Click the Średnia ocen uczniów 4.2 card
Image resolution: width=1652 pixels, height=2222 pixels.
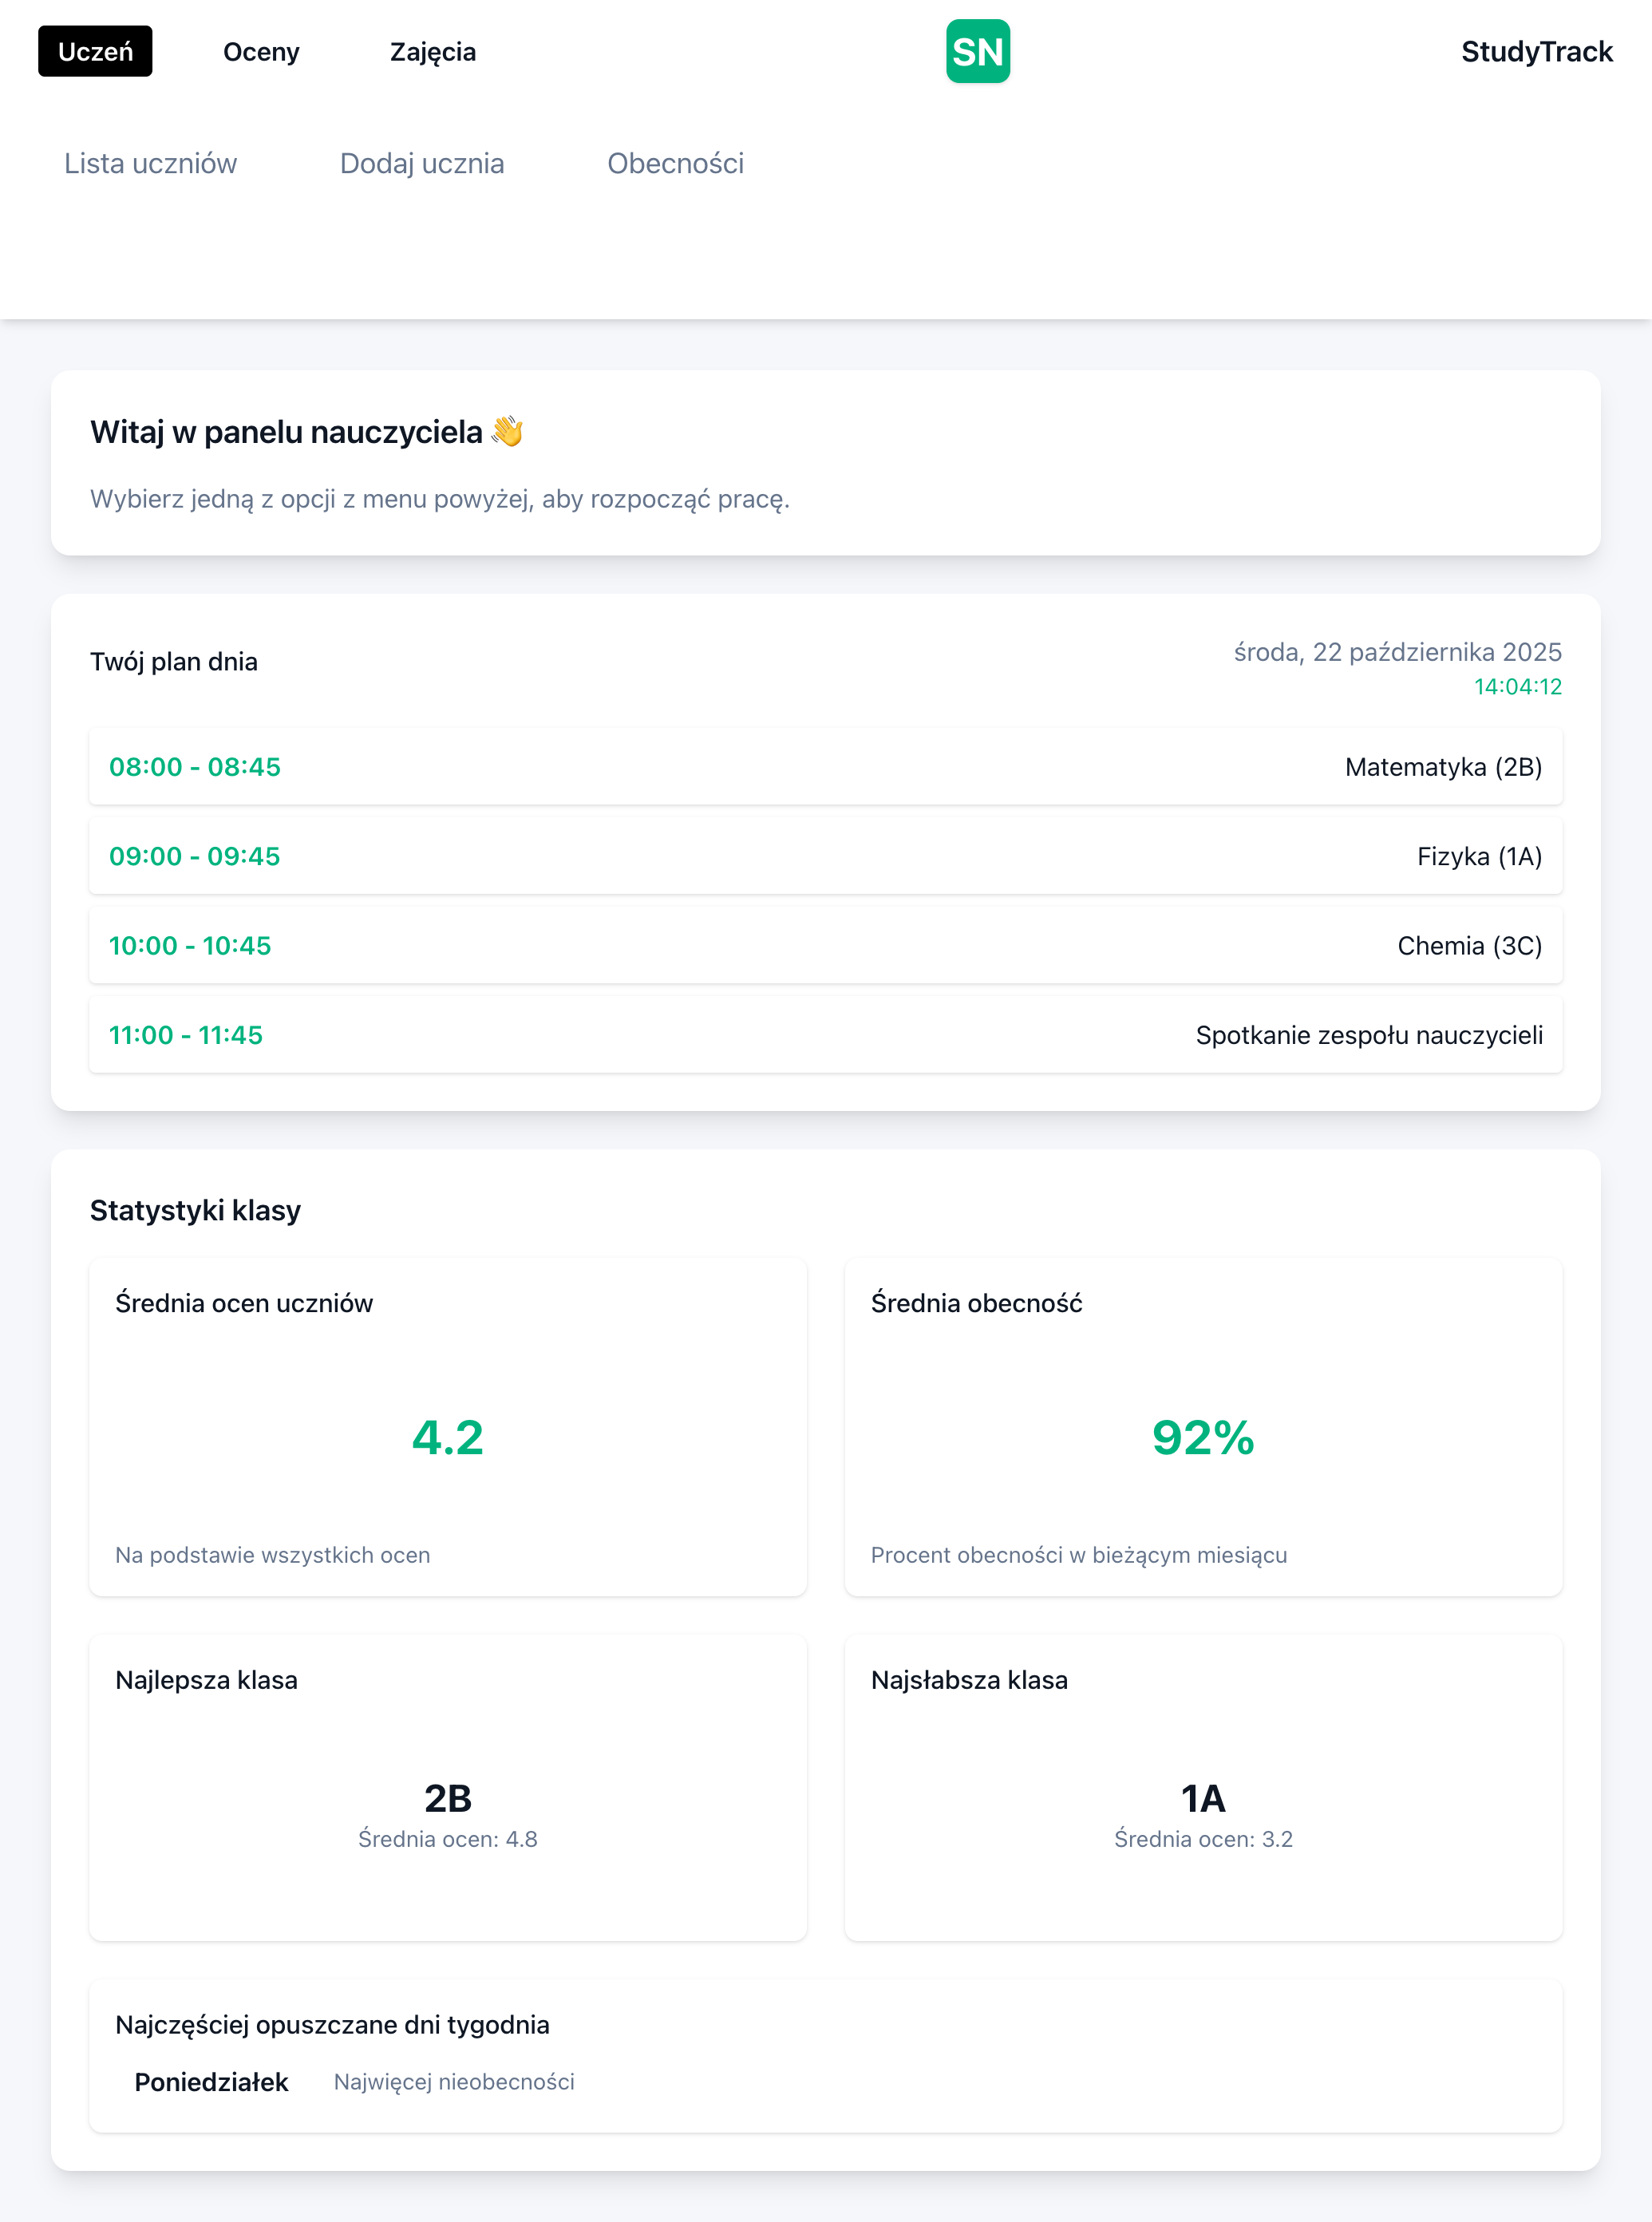(447, 1427)
